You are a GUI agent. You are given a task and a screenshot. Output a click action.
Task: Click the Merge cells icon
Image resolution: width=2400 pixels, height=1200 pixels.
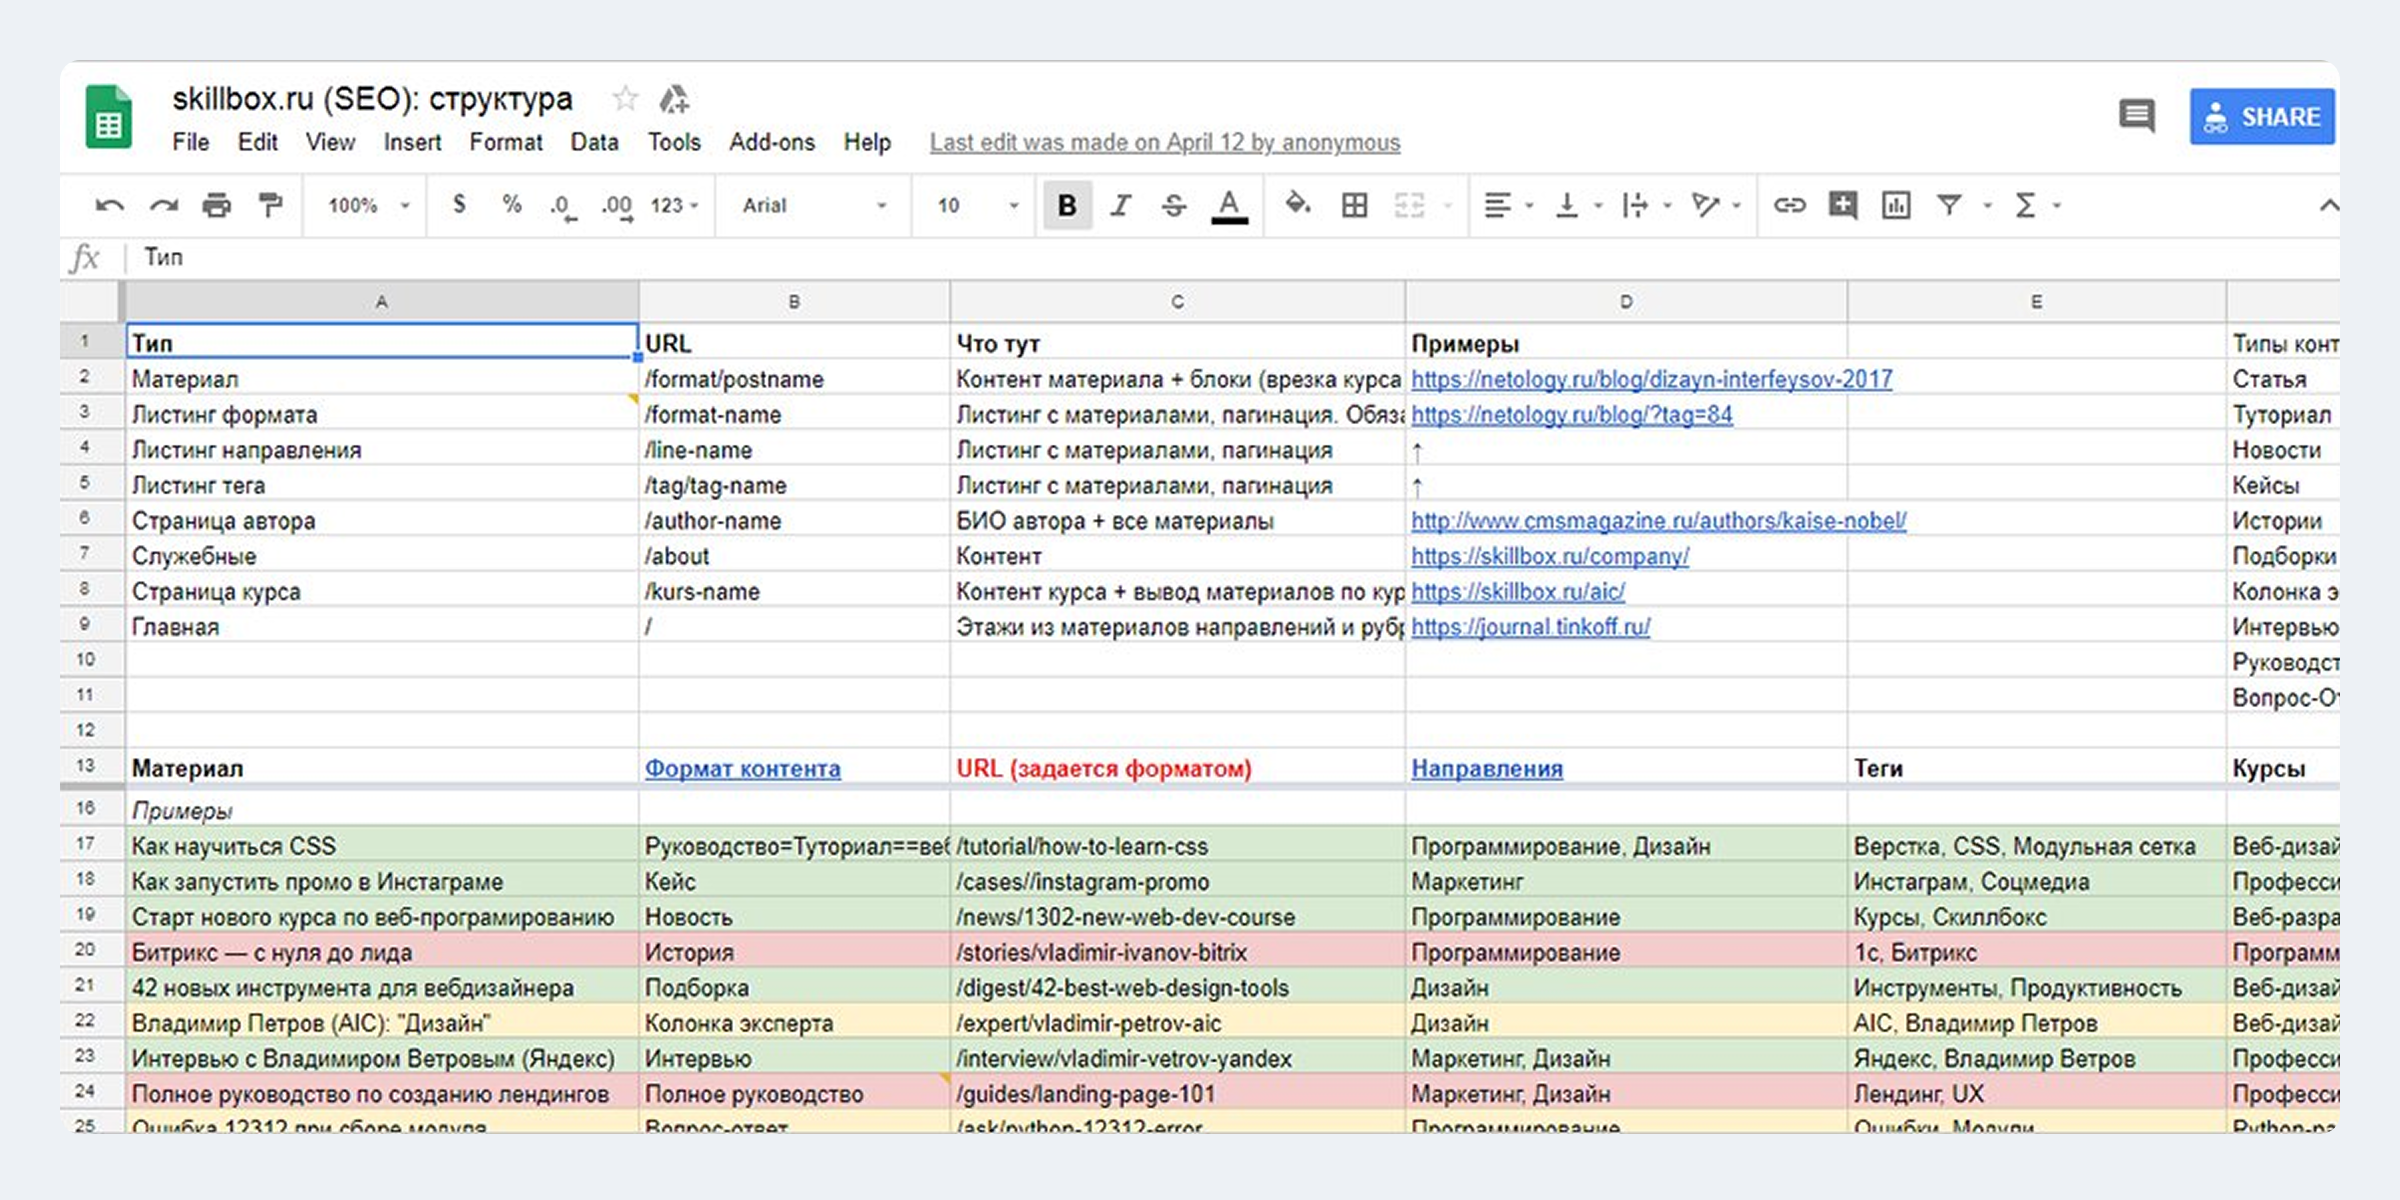[1409, 206]
